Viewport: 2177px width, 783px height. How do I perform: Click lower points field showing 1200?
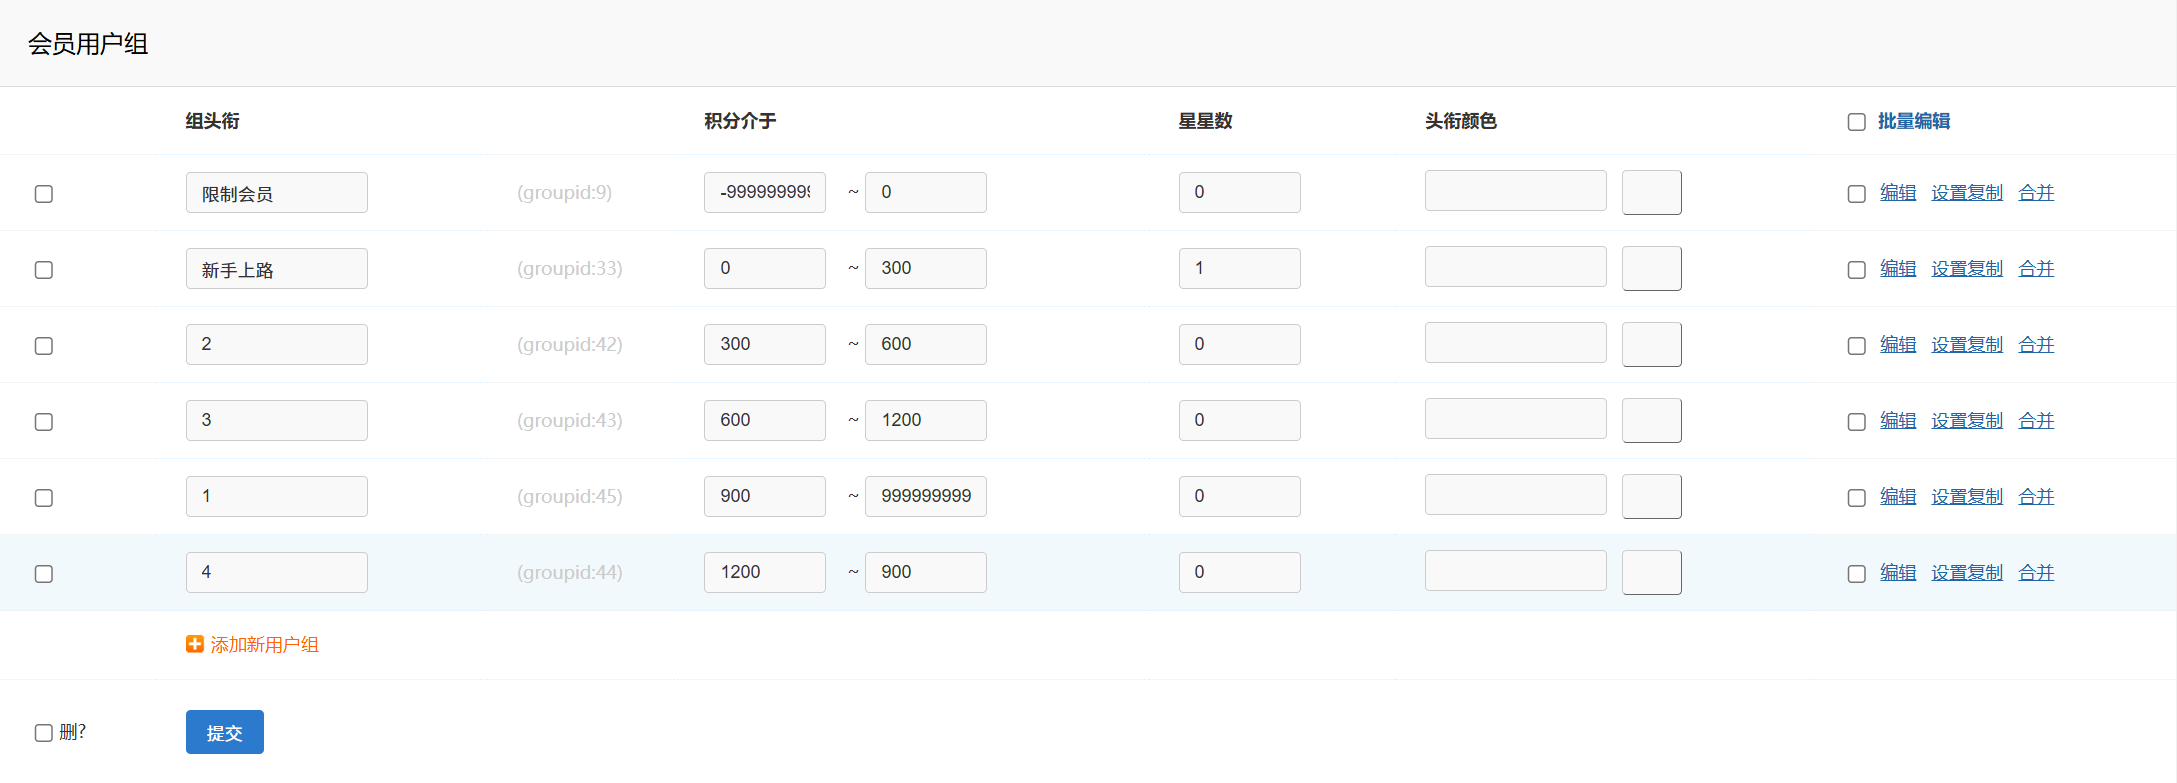[764, 572]
